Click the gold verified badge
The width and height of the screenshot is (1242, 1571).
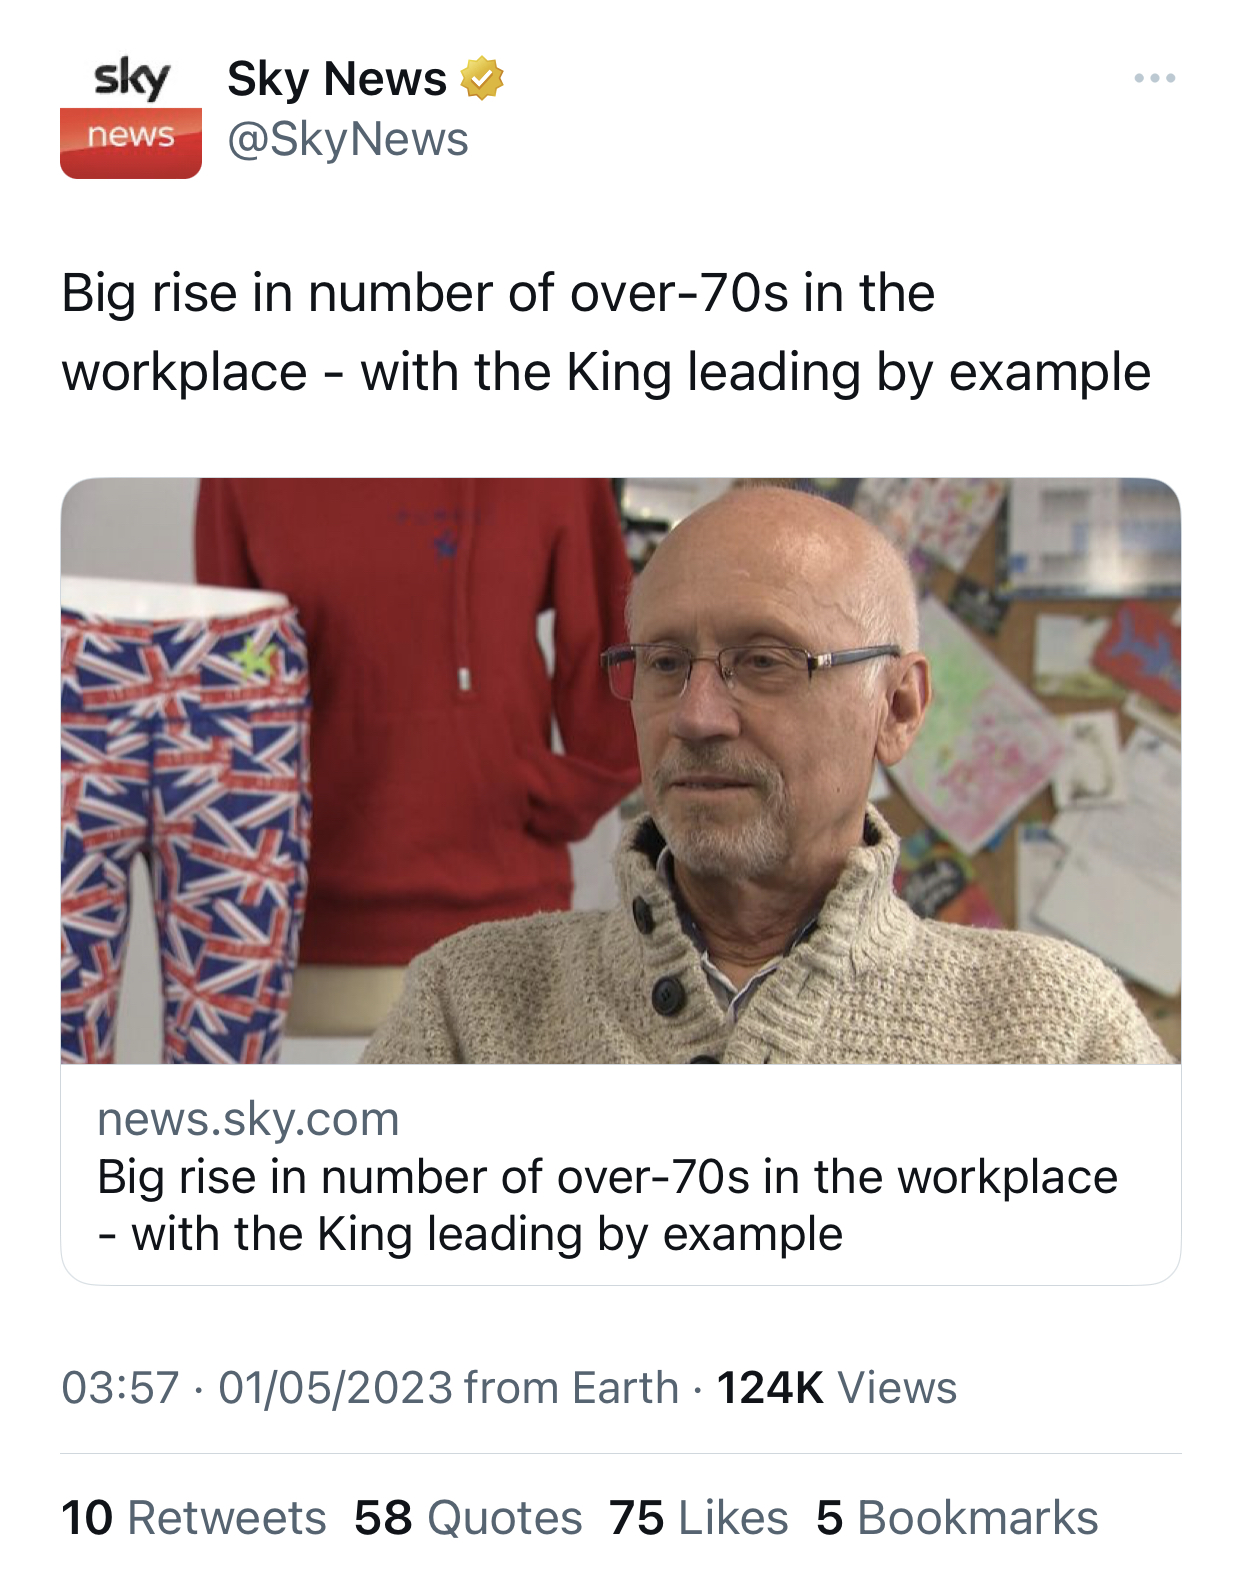(482, 79)
